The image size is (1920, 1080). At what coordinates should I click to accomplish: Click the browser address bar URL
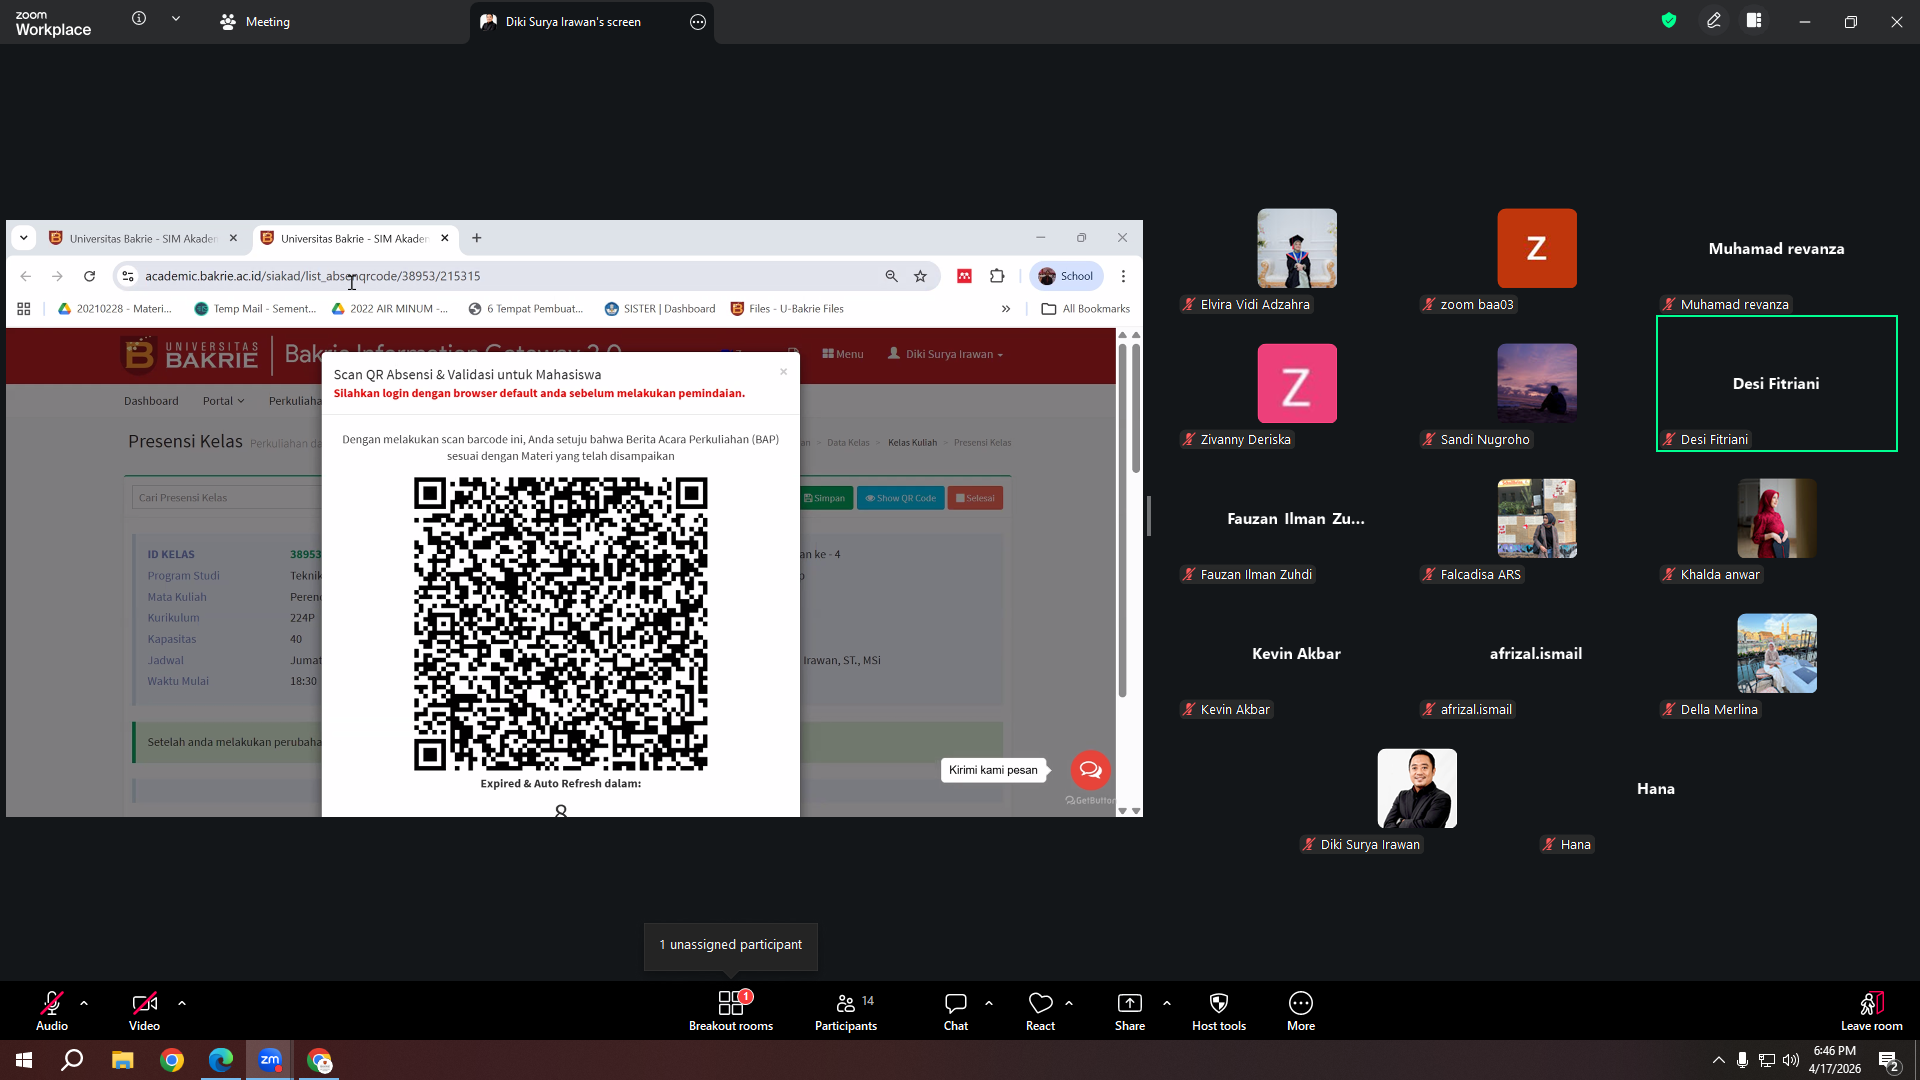point(312,276)
